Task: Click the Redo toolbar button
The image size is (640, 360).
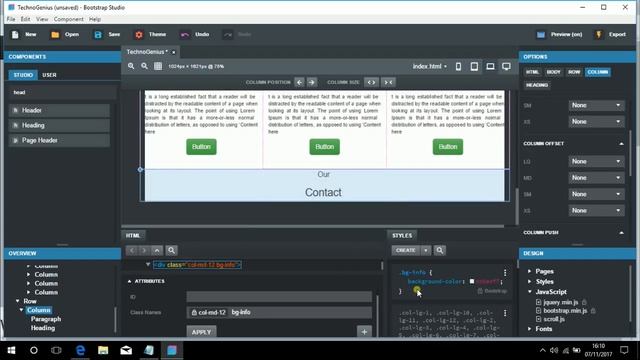Action: click(237, 35)
